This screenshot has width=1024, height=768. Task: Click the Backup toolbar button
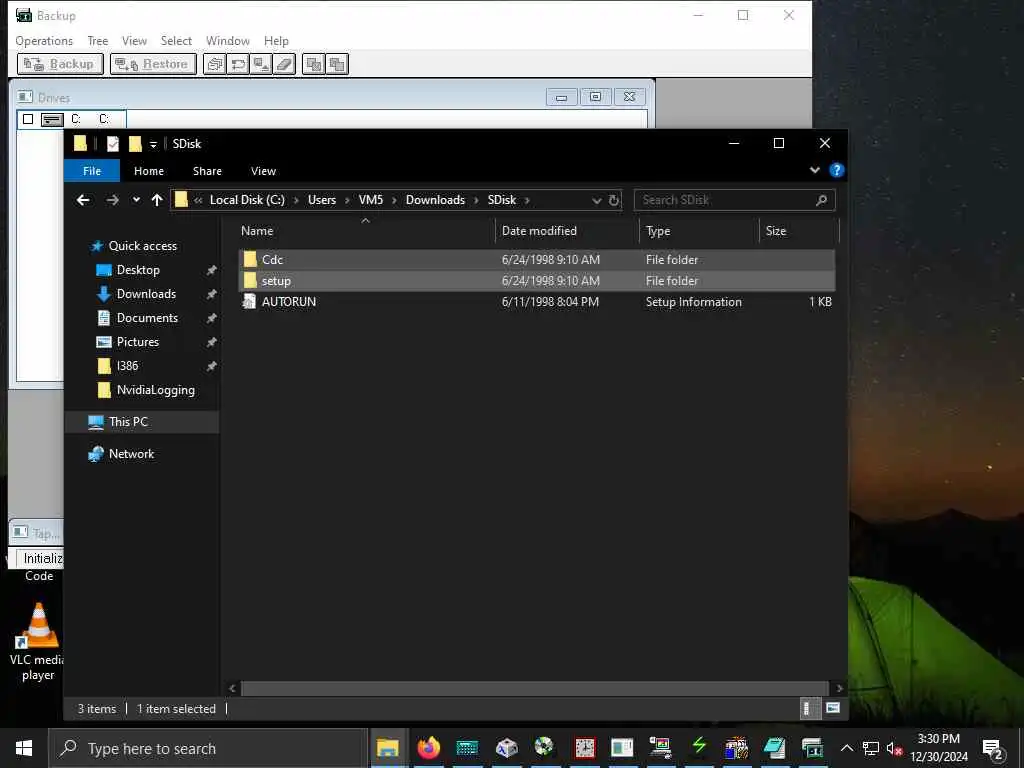(x=60, y=64)
